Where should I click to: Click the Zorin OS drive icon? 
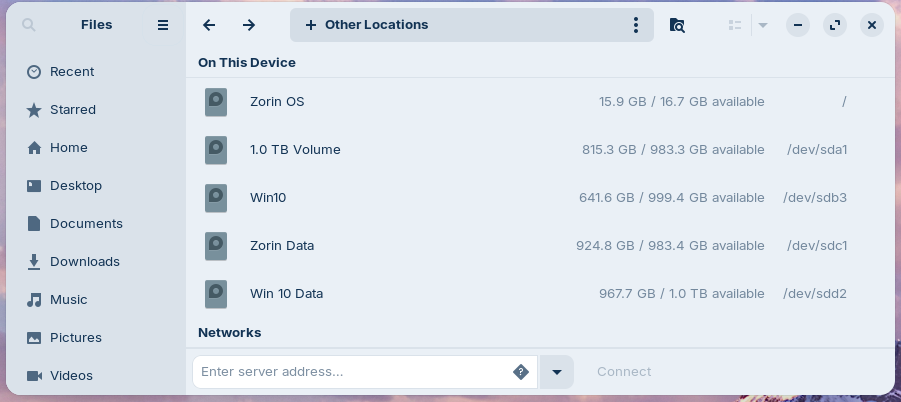pos(216,102)
